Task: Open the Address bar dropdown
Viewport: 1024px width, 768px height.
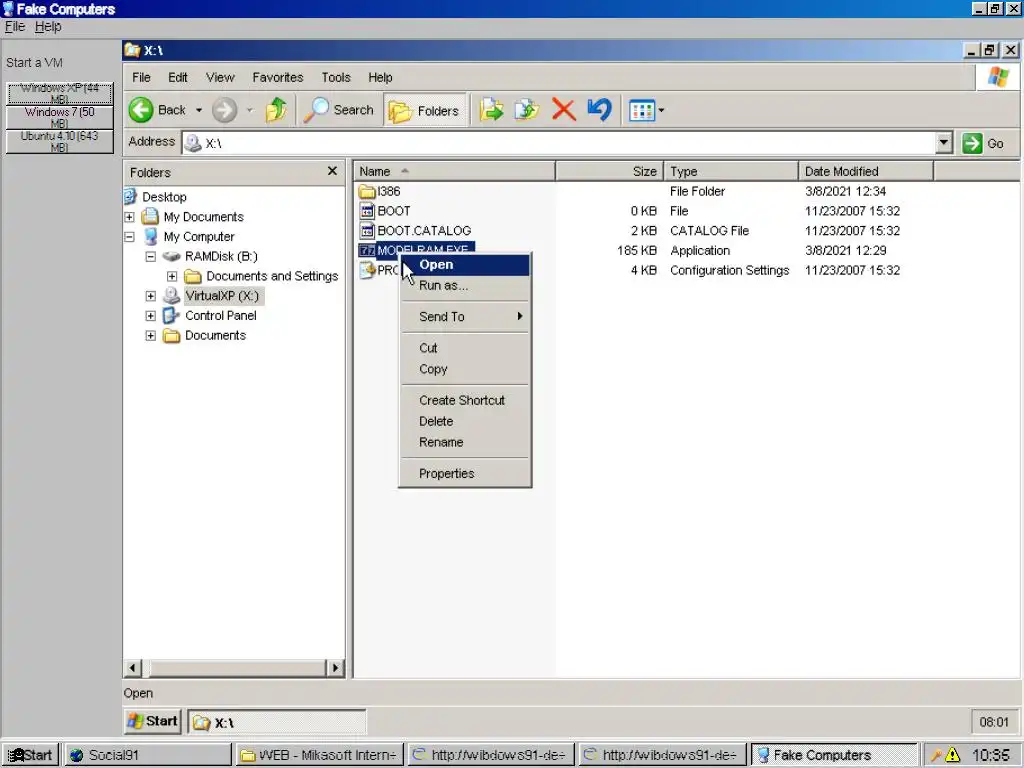Action: (944, 142)
